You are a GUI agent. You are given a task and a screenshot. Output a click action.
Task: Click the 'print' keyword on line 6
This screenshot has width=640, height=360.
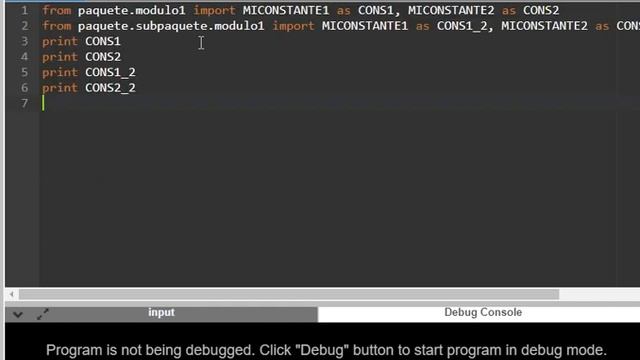(x=60, y=88)
